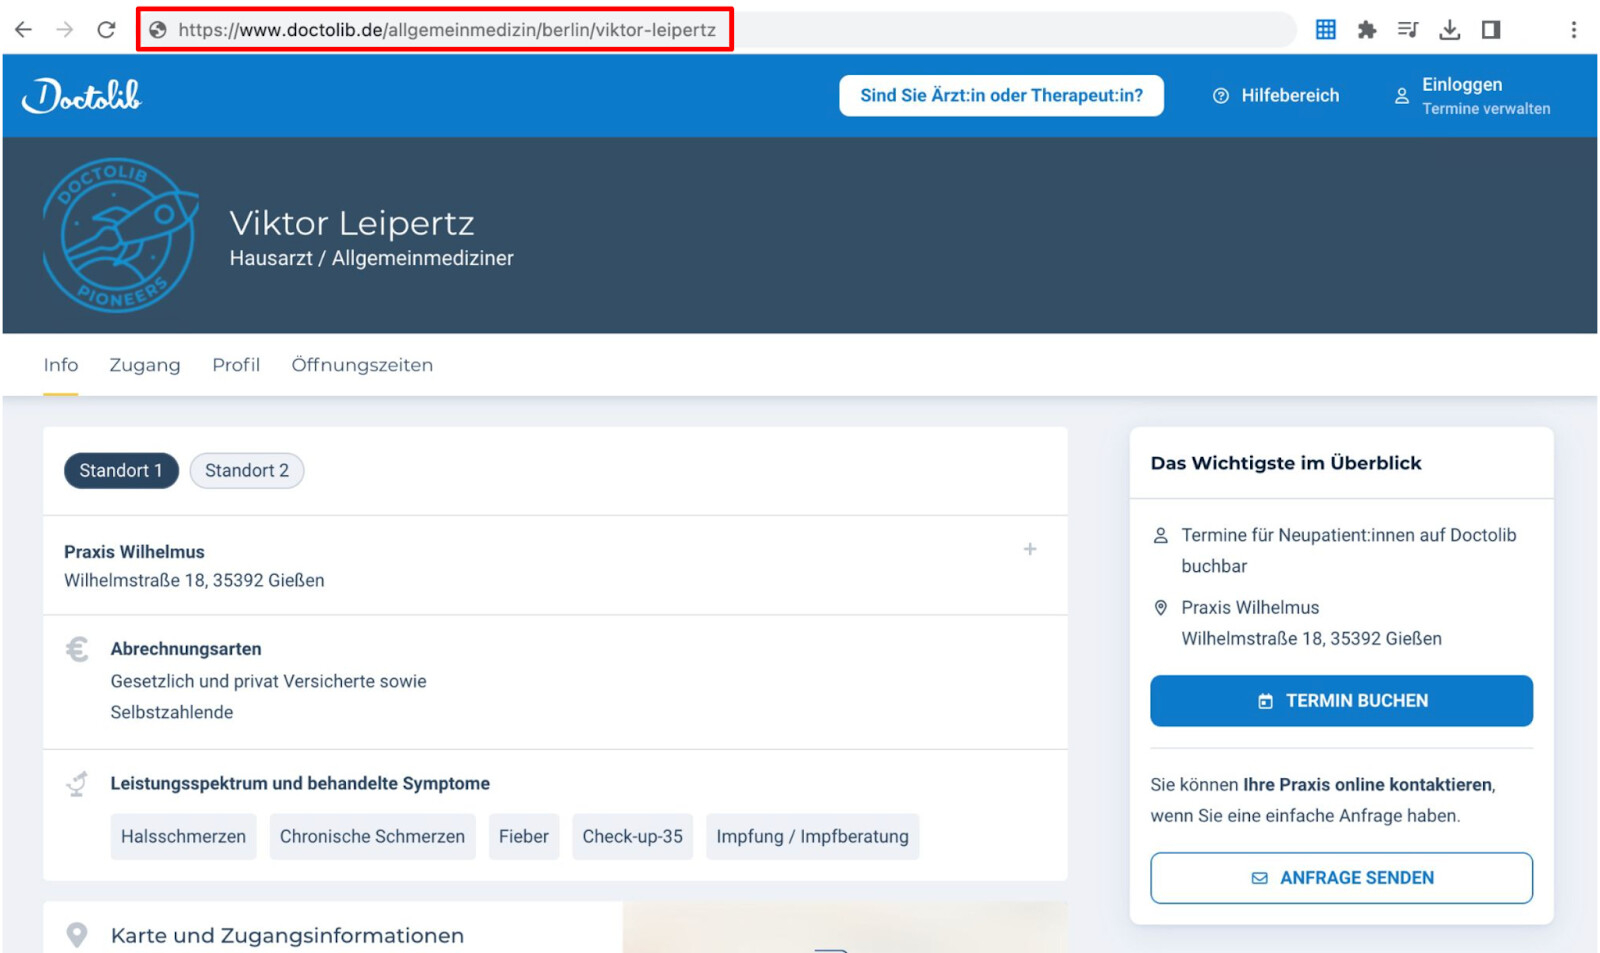Open the Zugang tab
This screenshot has height=953, width=1600.
(145, 365)
